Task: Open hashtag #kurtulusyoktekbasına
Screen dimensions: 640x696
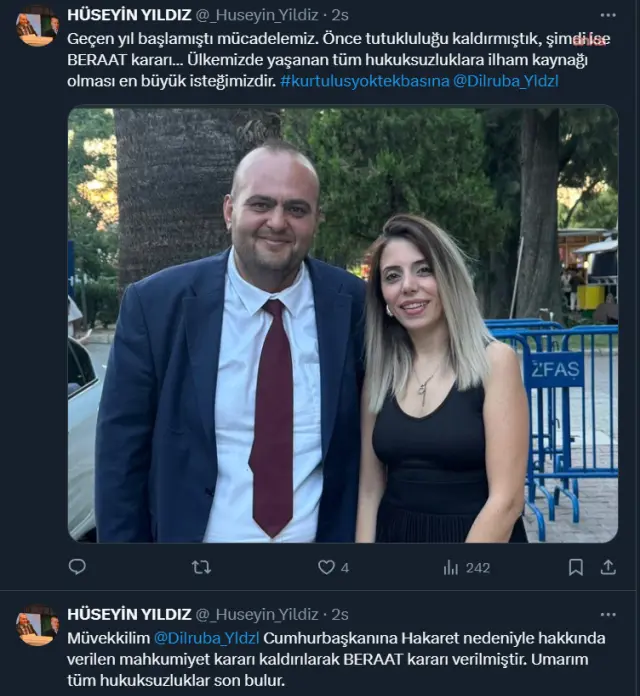Action: 364,81
